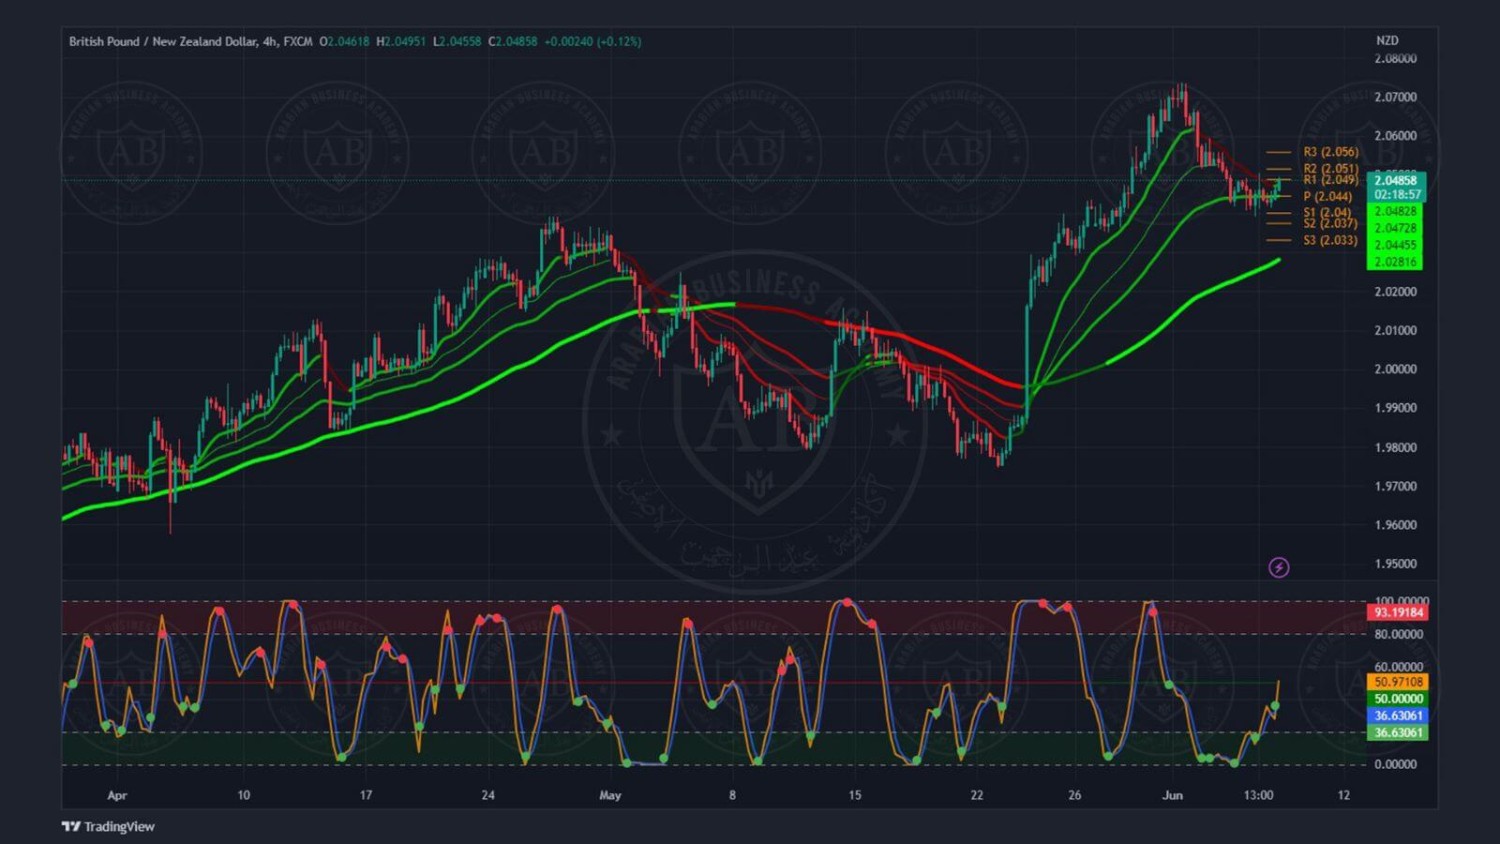Click the 1.98000 price axis label
The image size is (1500, 844).
point(1396,447)
